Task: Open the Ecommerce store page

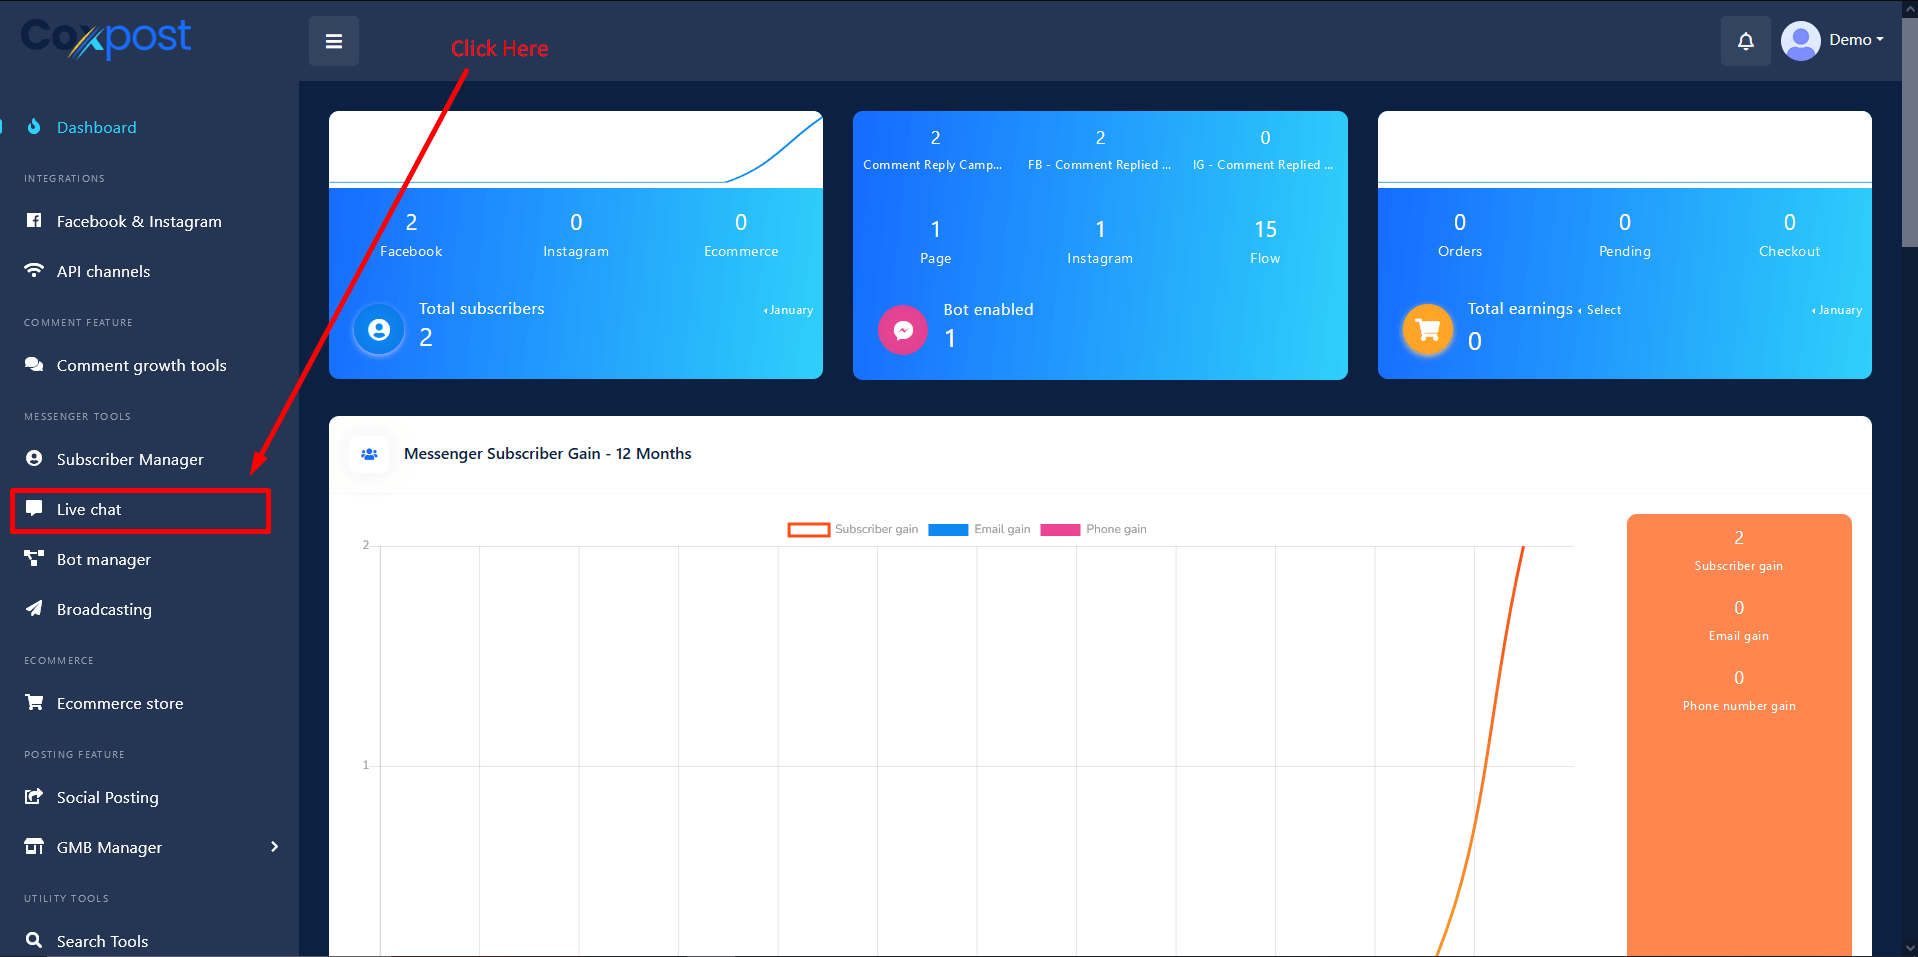Action: pyautogui.click(x=120, y=703)
